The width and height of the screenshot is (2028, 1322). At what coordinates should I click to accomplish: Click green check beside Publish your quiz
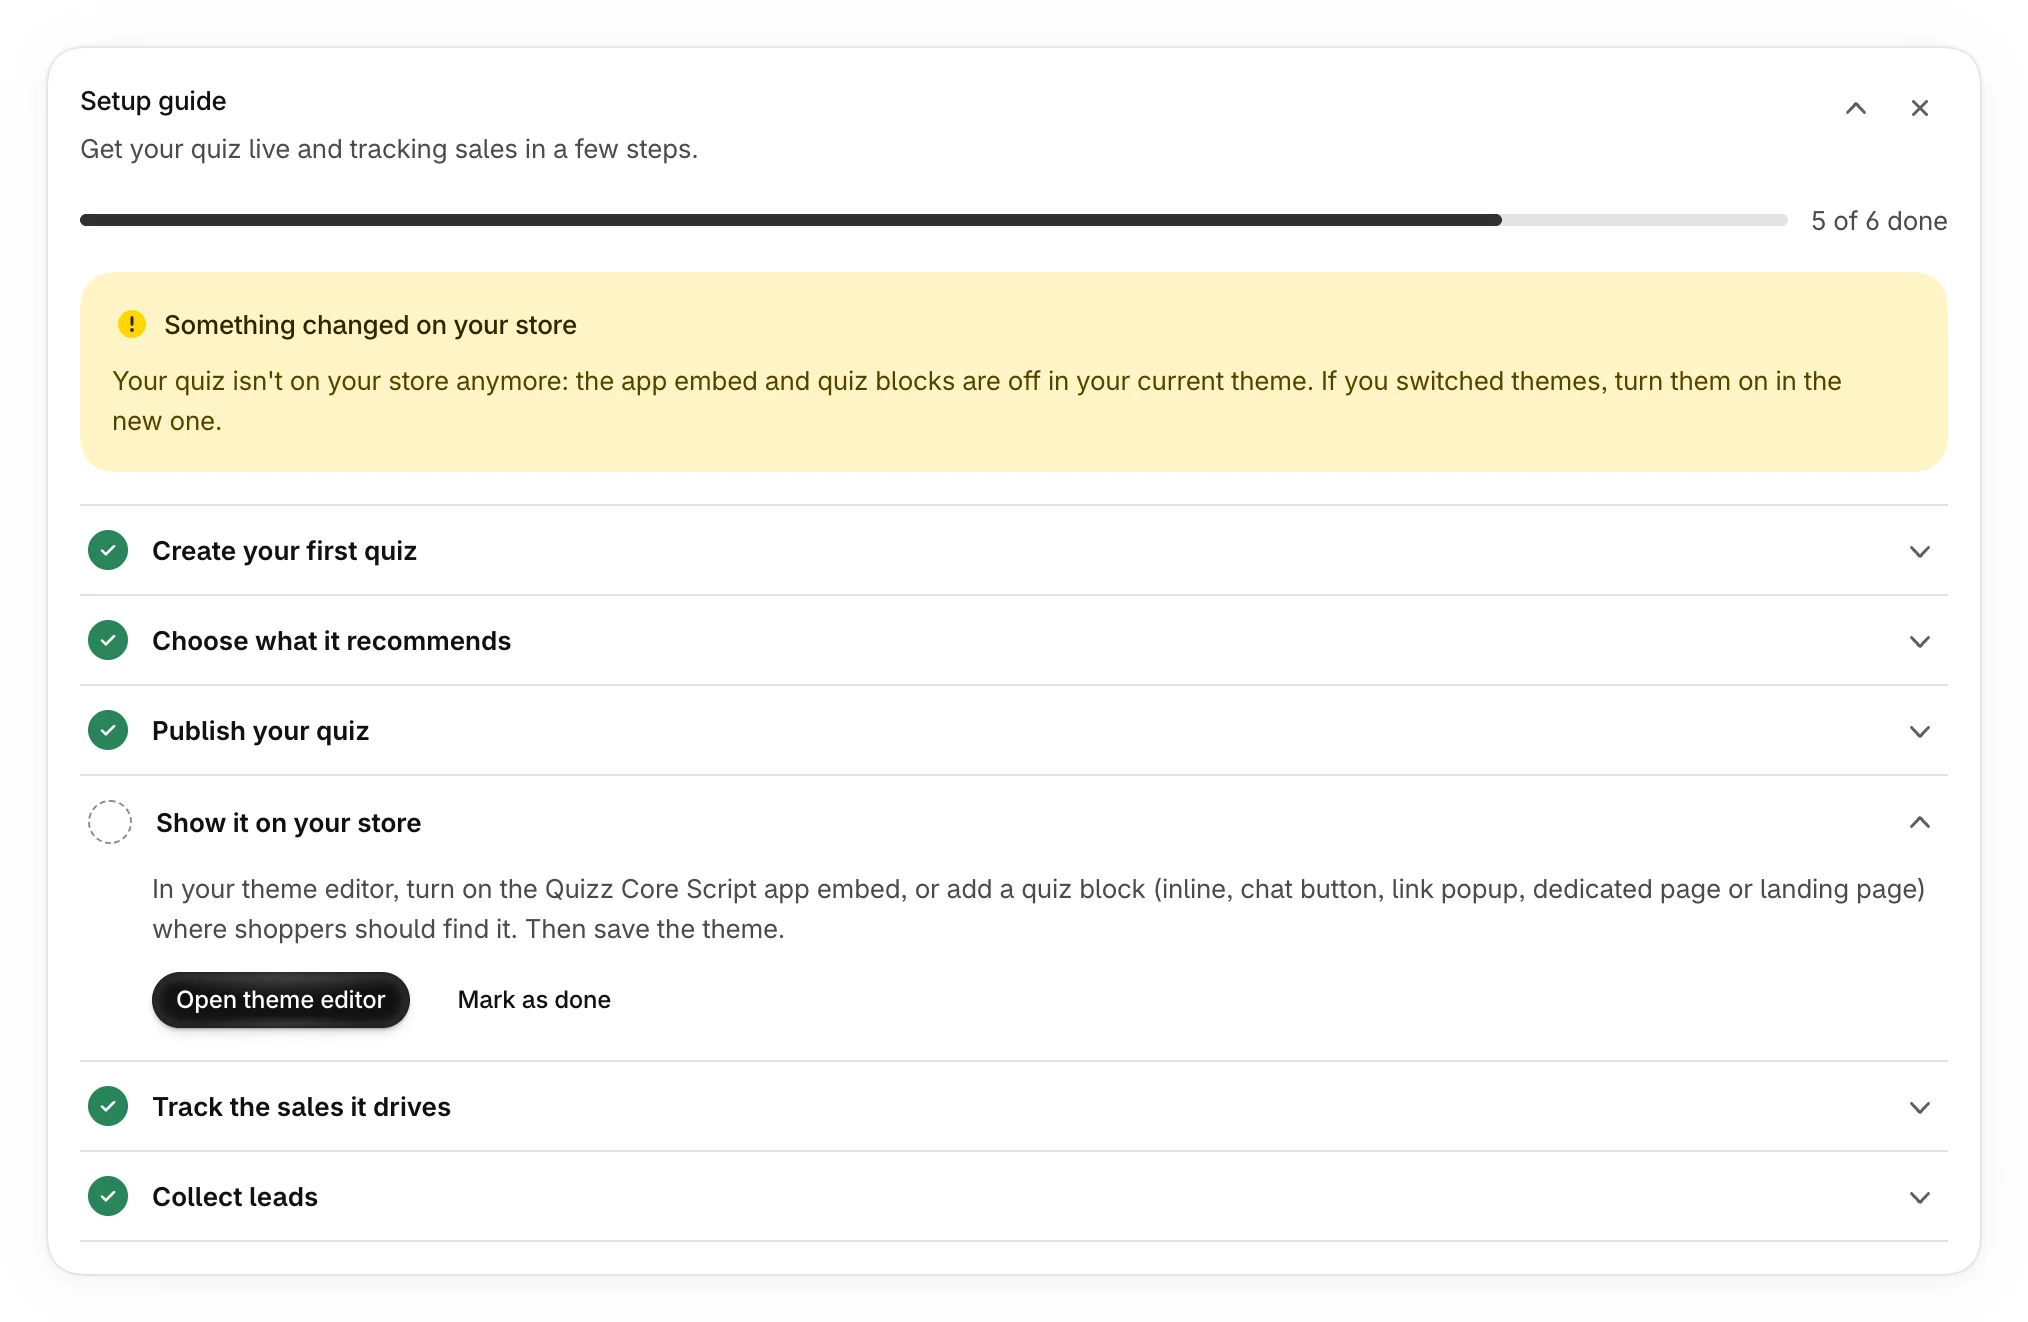tap(108, 730)
